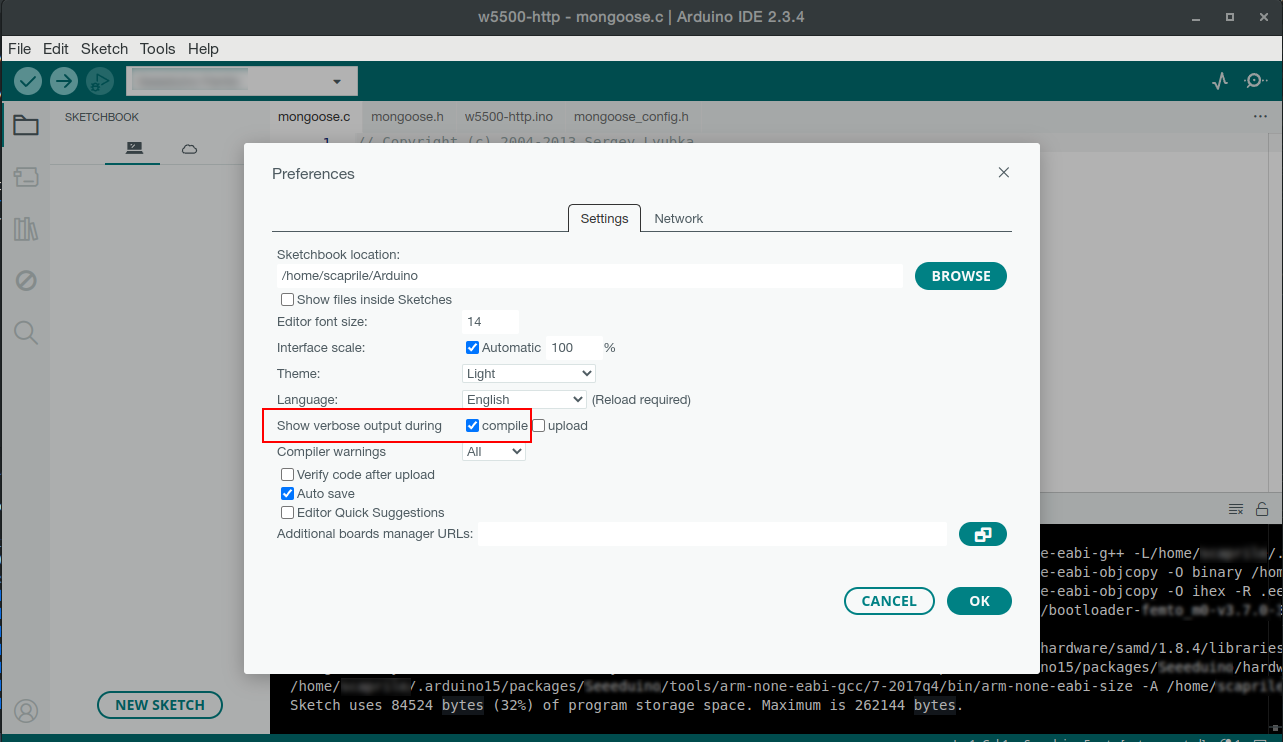1283x742 pixels.
Task: Open the Theme dropdown showing Light
Action: [529, 374]
